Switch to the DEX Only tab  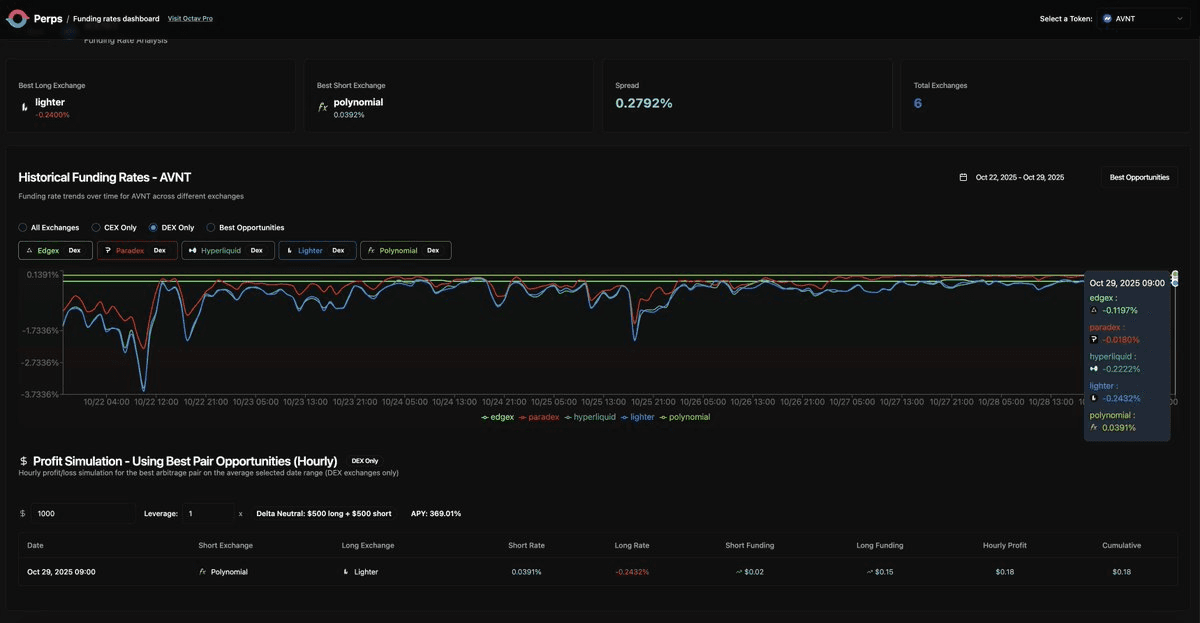point(151,227)
